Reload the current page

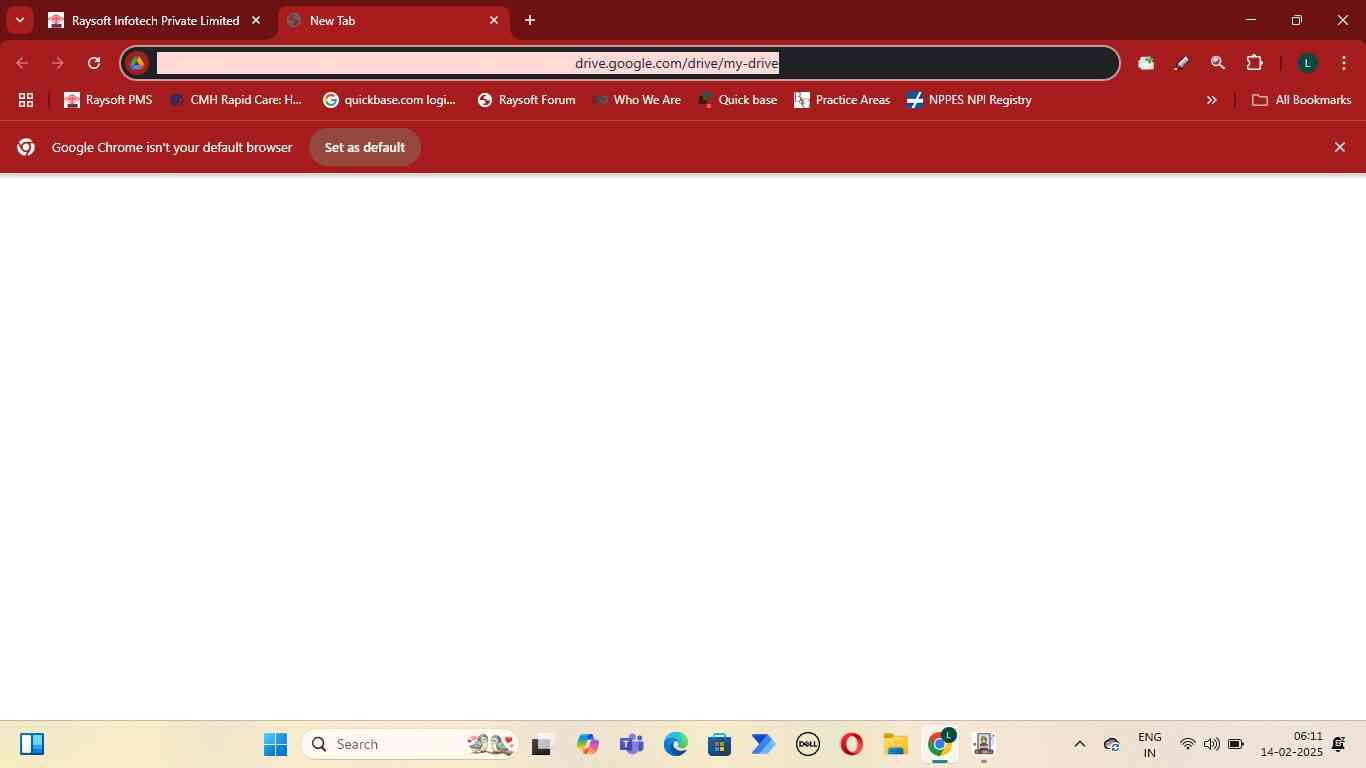pyautogui.click(x=94, y=63)
